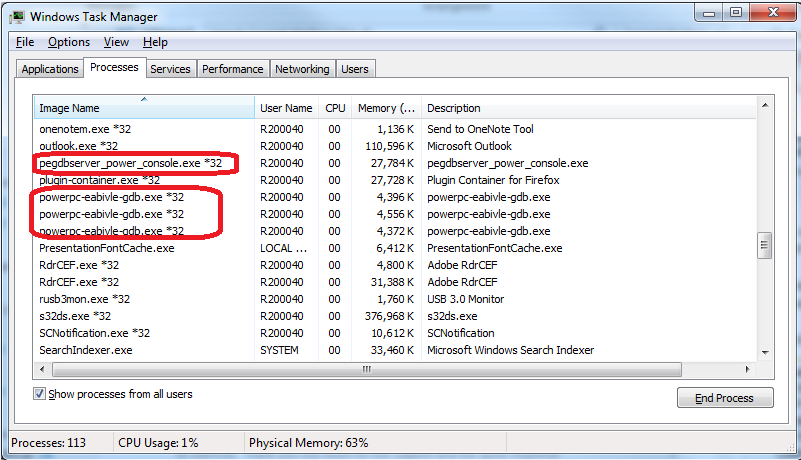Screen dimensions: 801x460
Task: Sort by Image Name column header
Action: point(144,108)
